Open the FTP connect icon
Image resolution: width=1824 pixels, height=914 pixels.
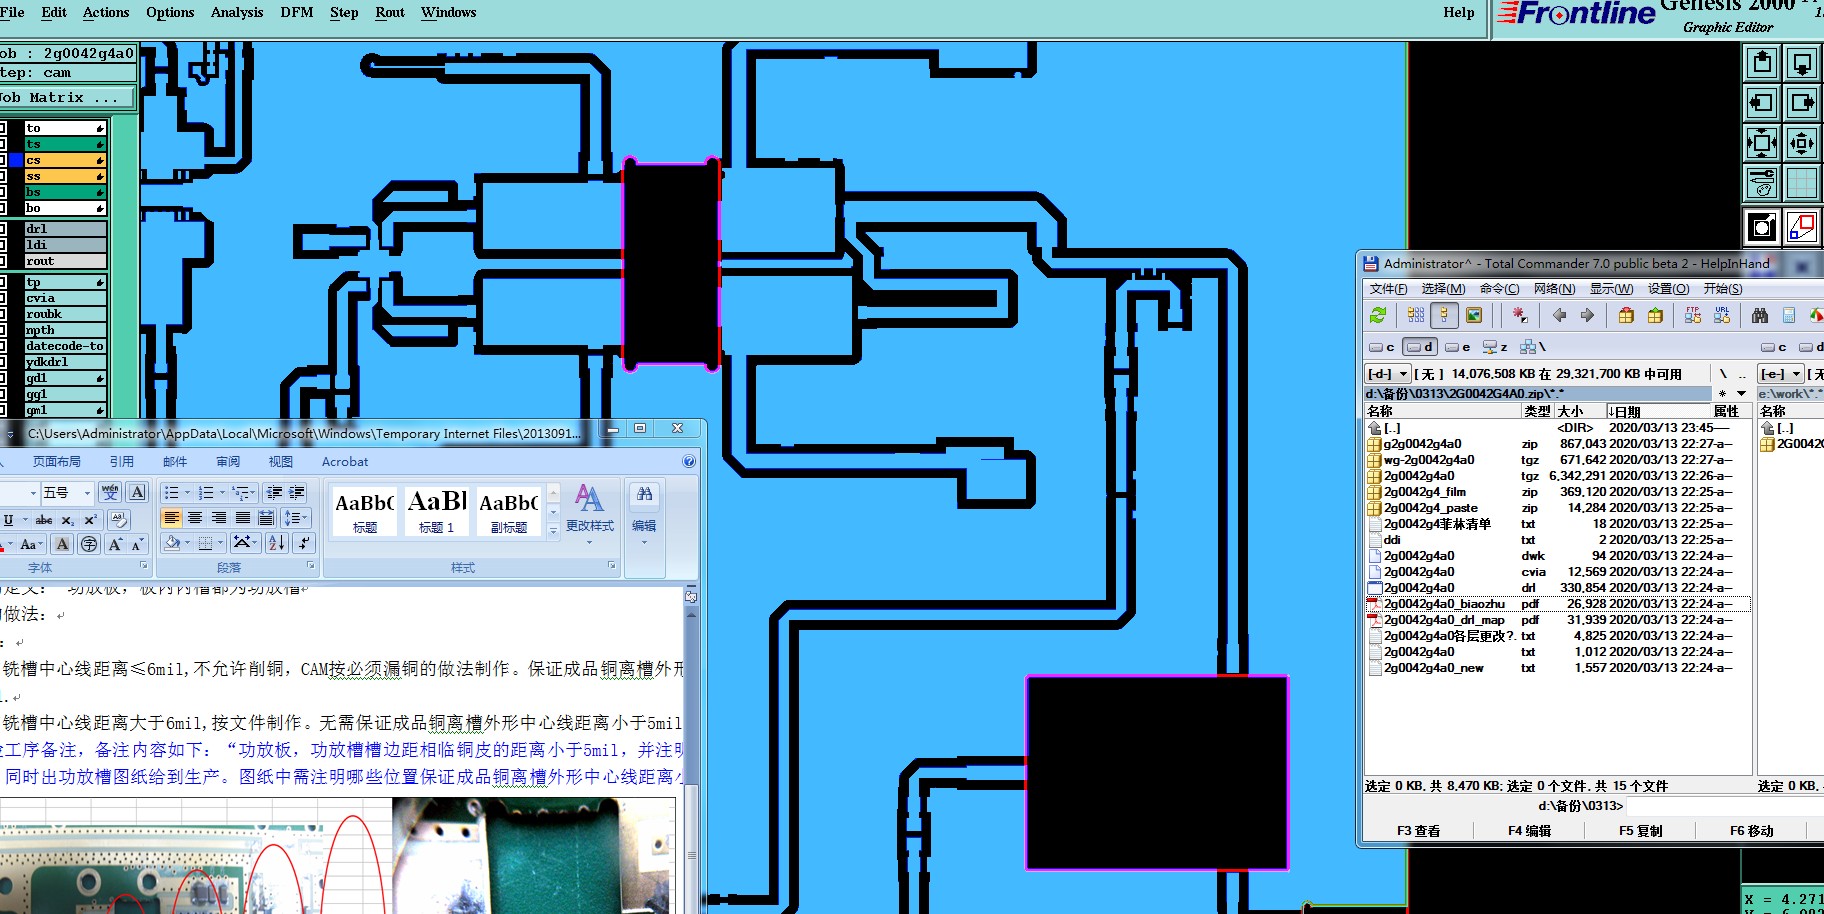[1693, 315]
